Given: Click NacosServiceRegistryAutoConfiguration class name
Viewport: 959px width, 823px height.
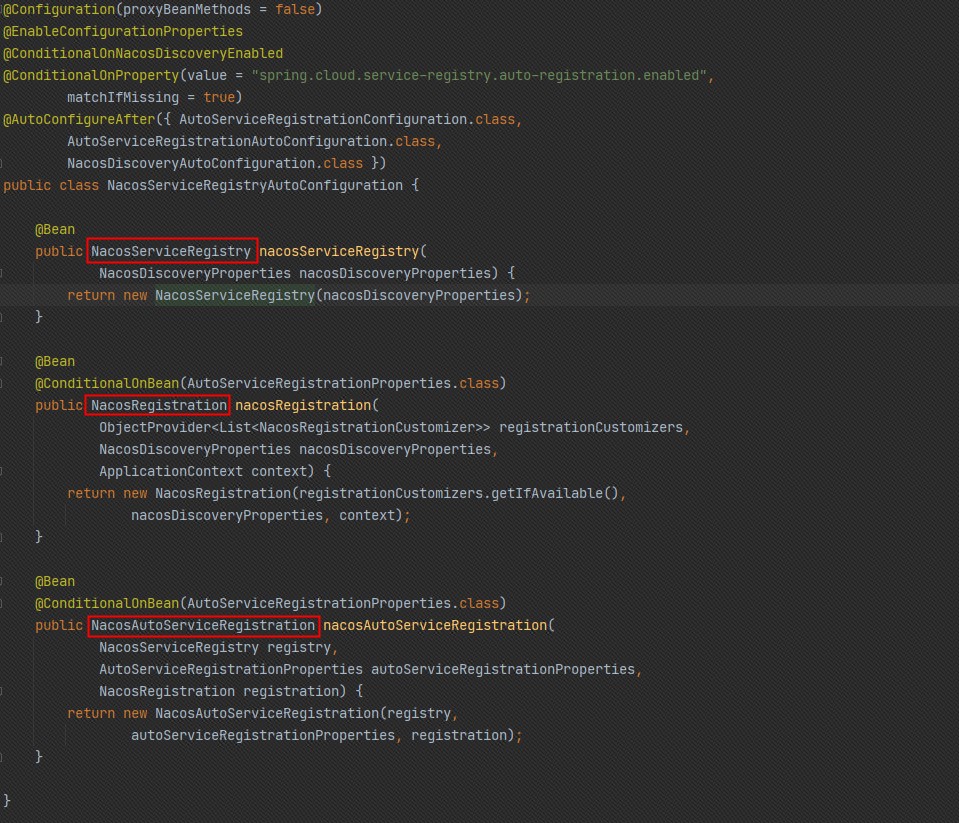Looking at the screenshot, I should (x=255, y=185).
